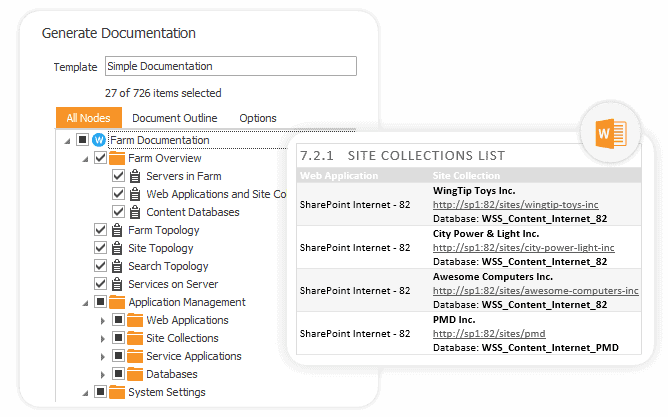
Task: Toggle the Web Applications folder checkbox
Action: [x=118, y=319]
